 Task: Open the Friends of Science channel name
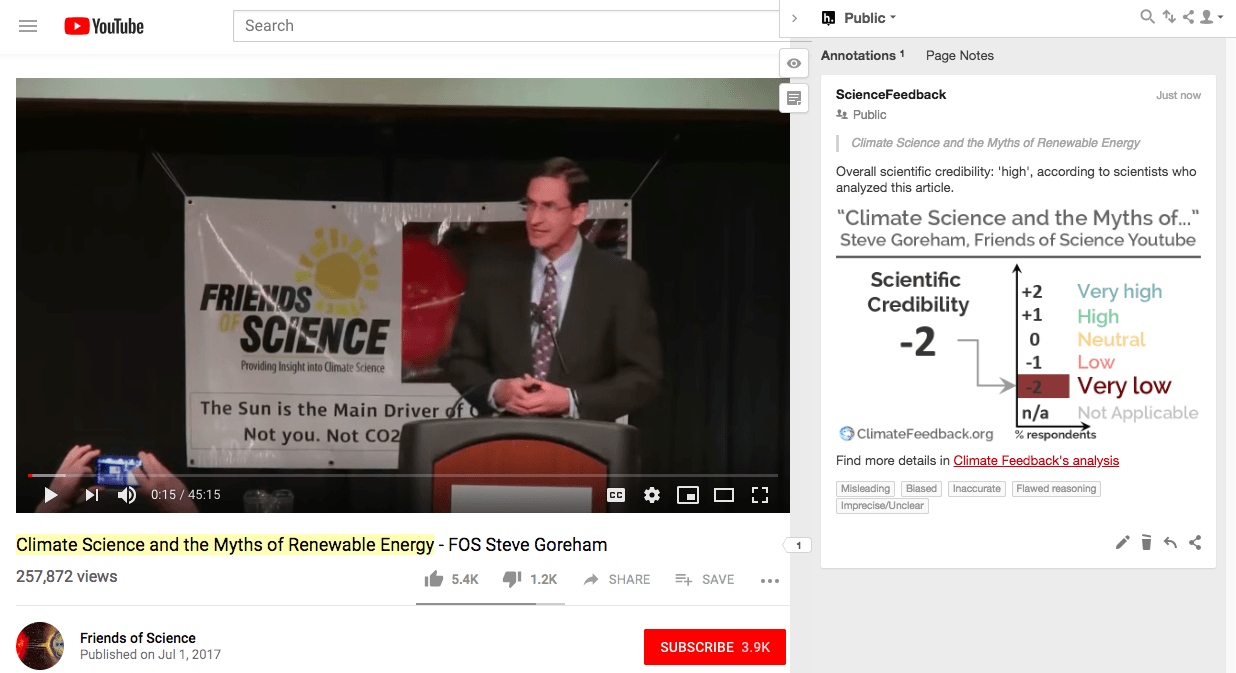[138, 638]
